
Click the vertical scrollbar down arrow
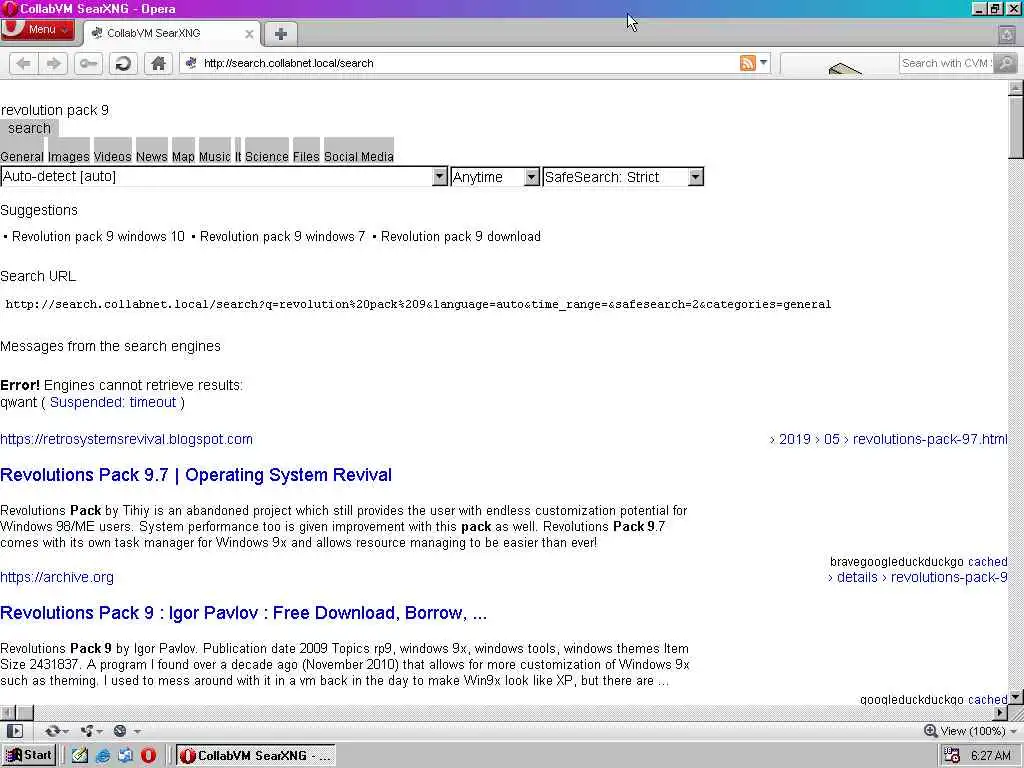(1016, 697)
